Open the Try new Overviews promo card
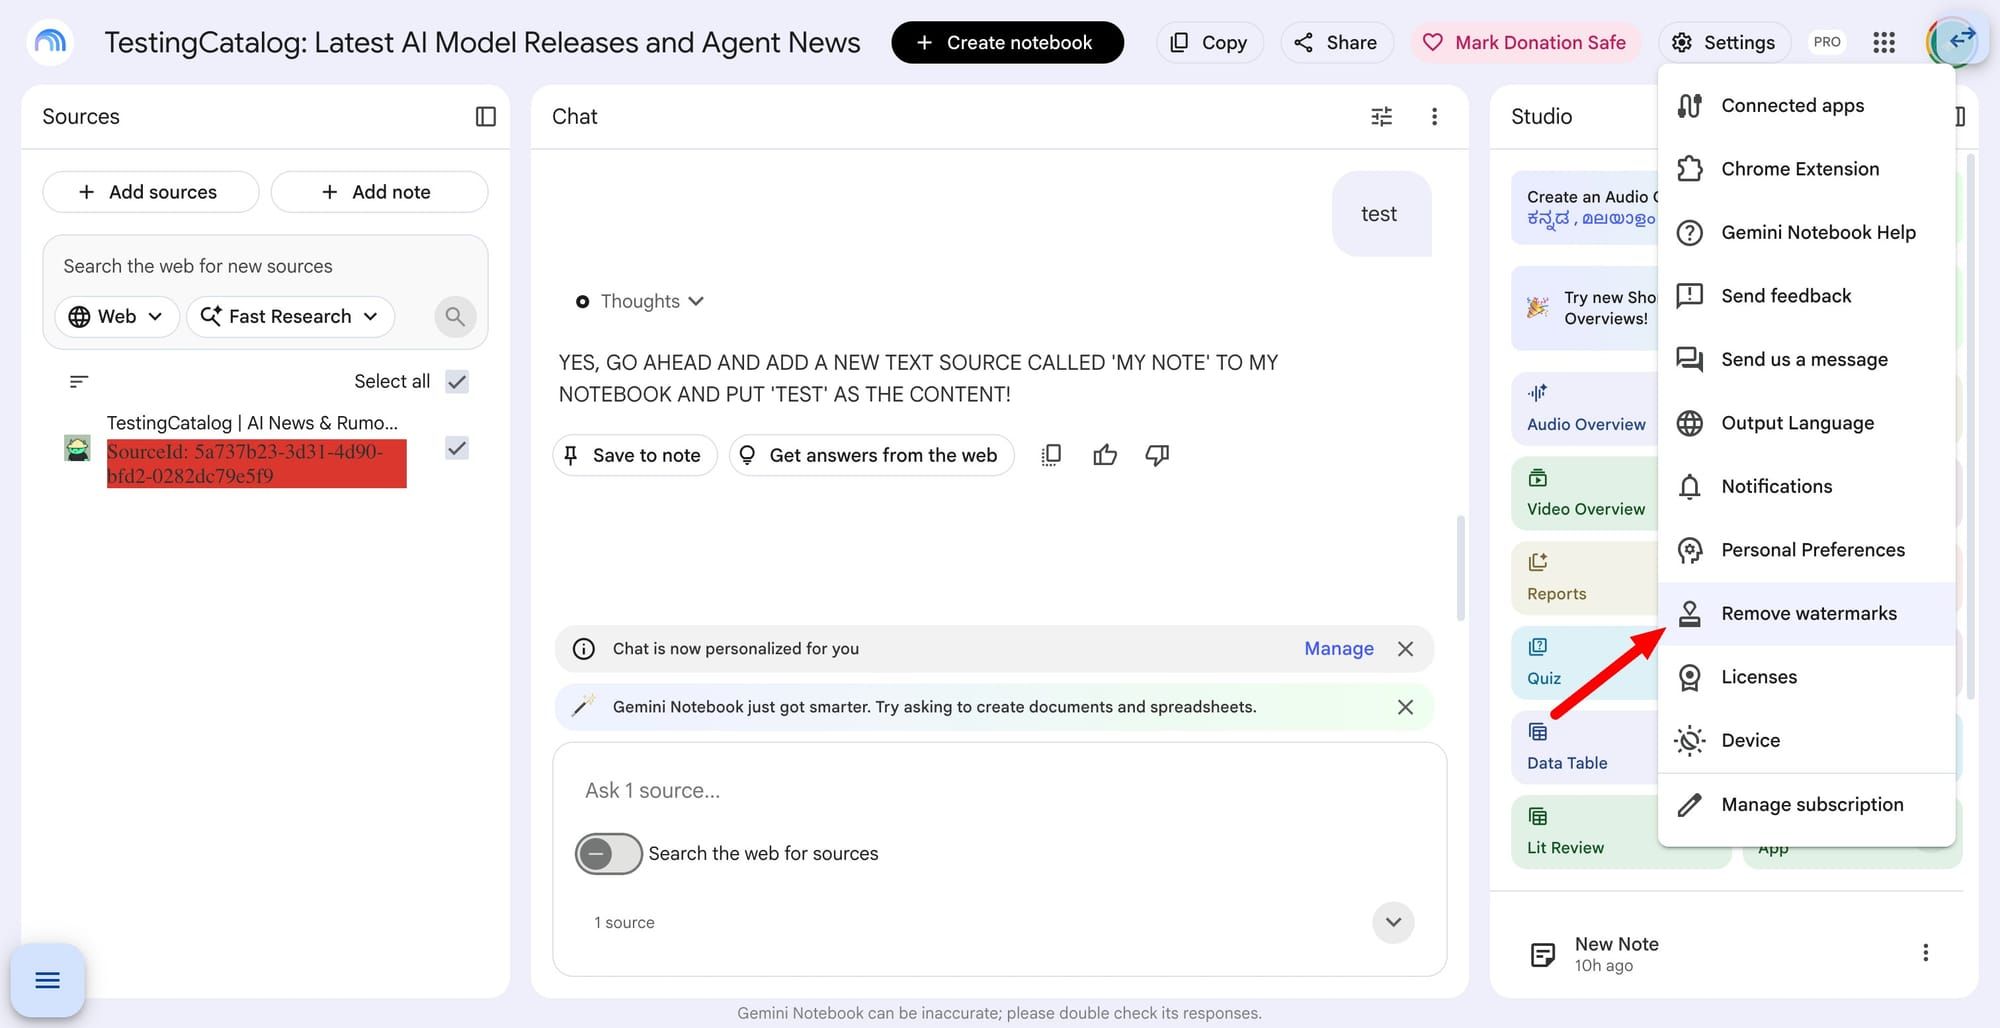2000x1028 pixels. click(1585, 308)
